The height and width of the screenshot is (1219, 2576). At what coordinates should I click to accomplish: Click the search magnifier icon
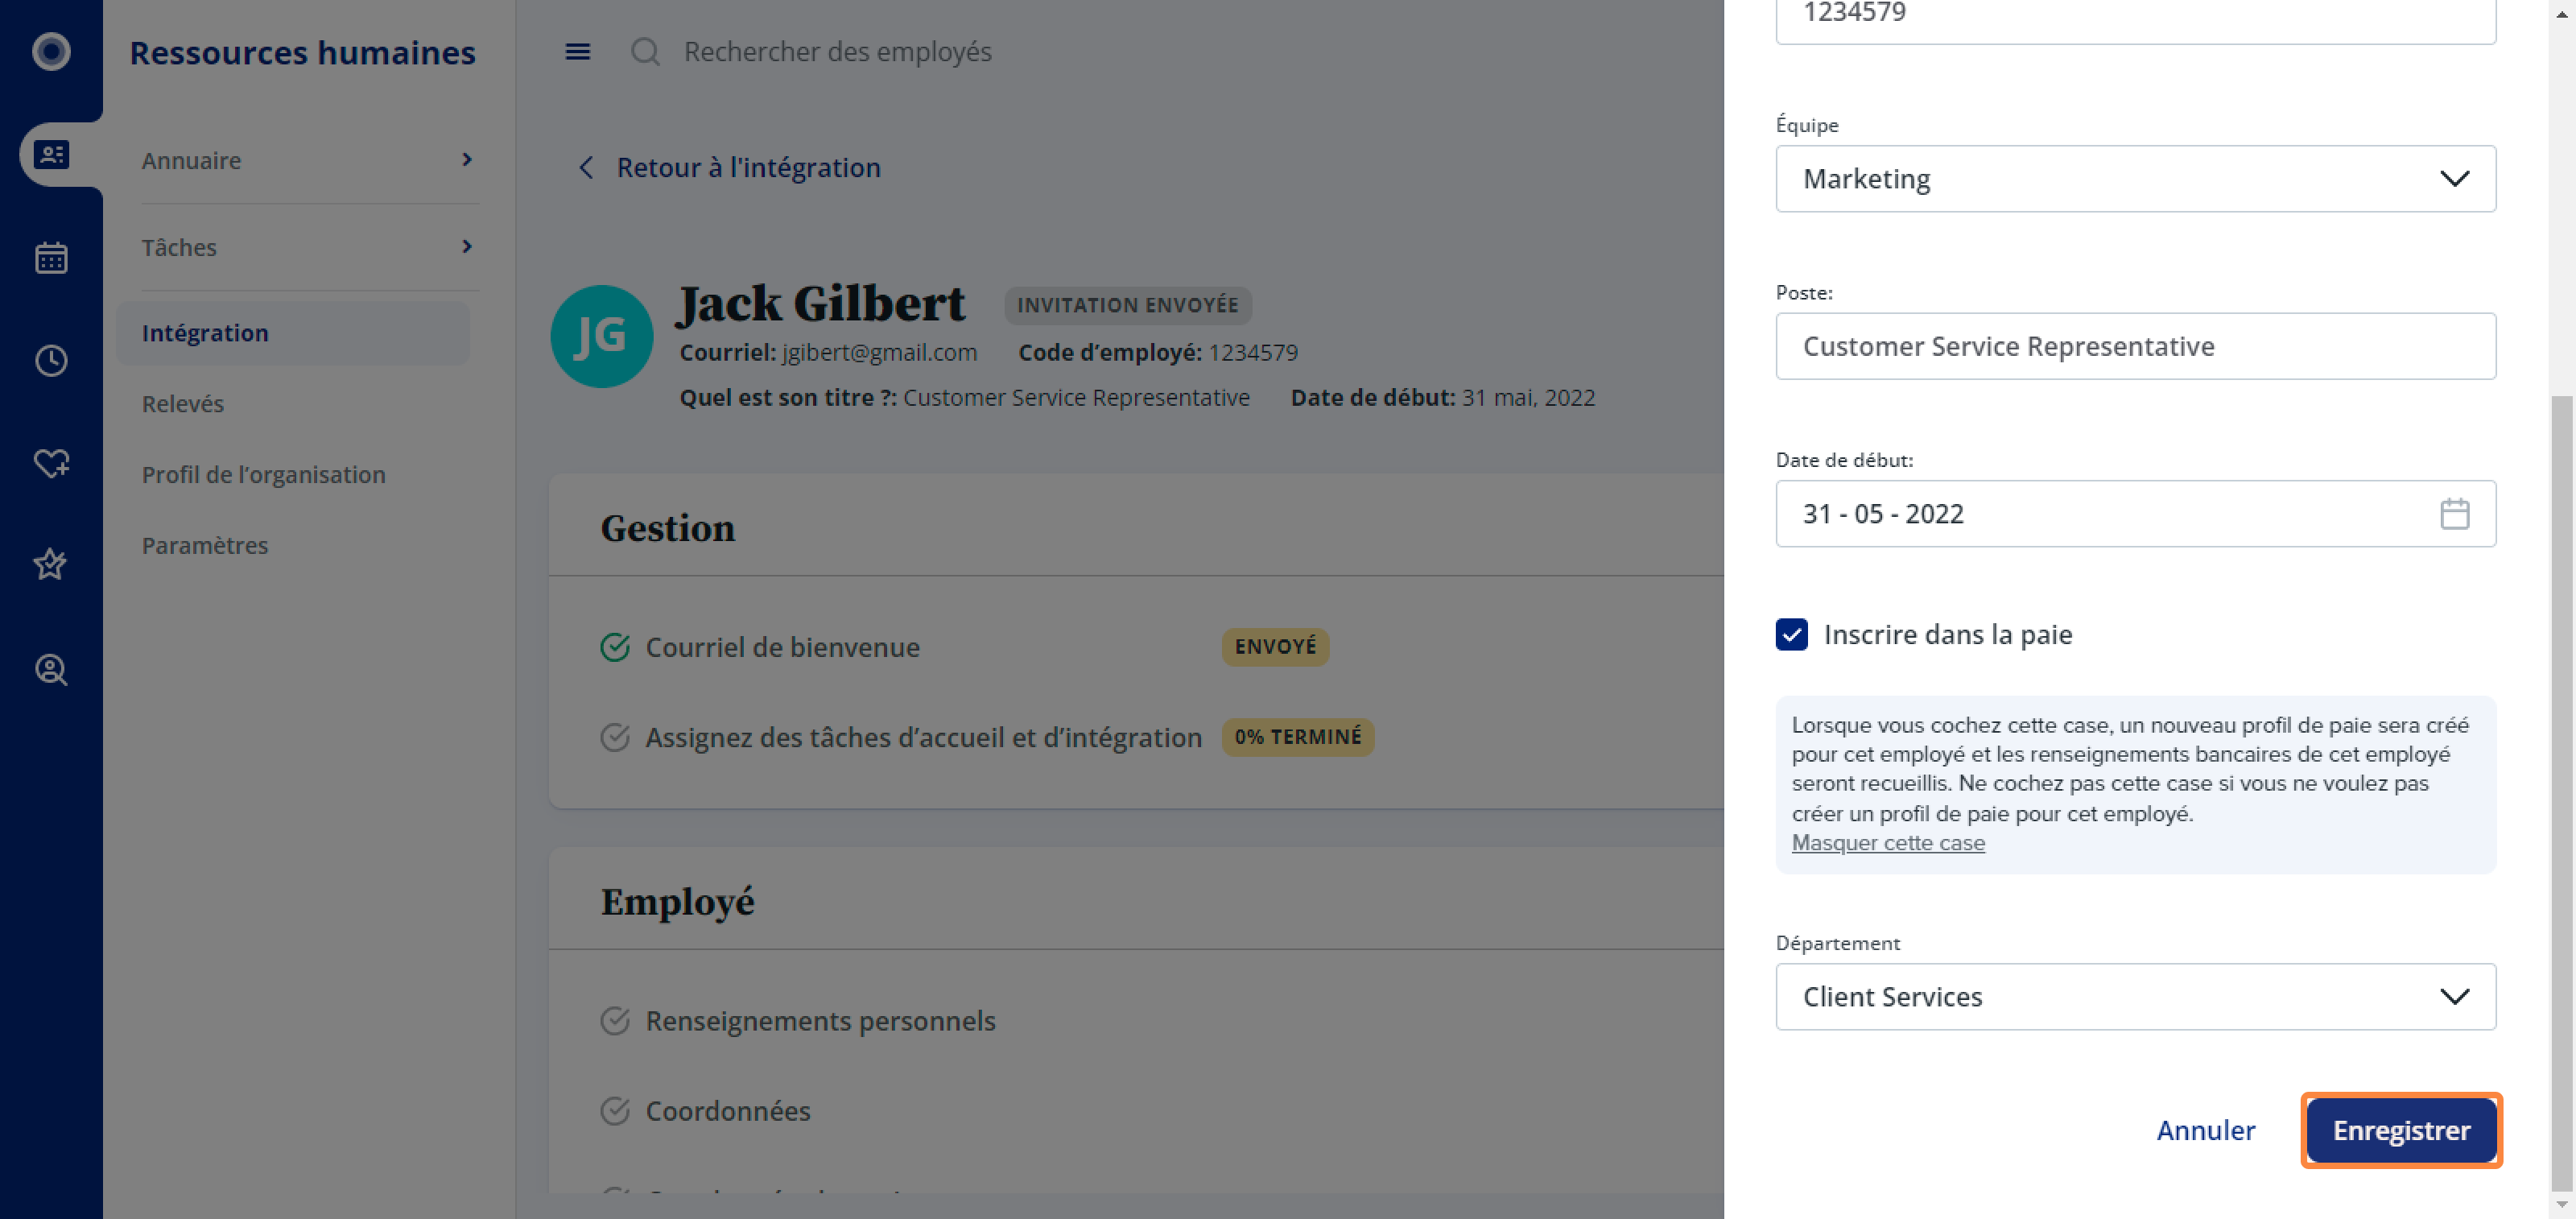(645, 51)
